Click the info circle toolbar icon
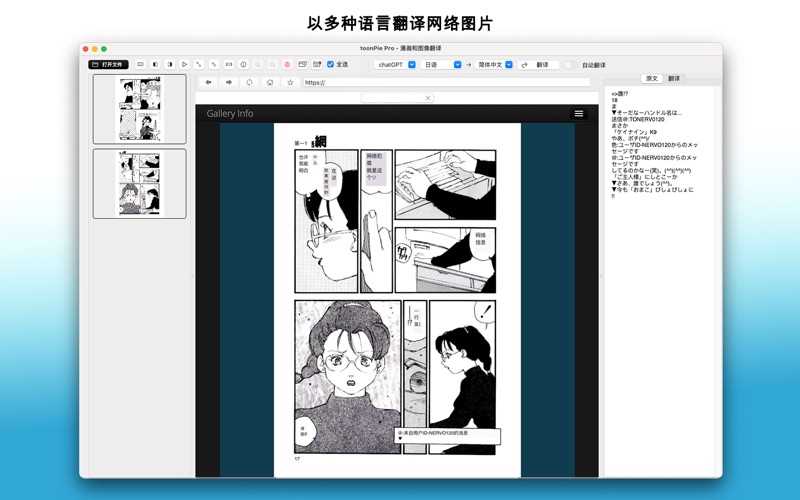The image size is (800, 500). 243,64
